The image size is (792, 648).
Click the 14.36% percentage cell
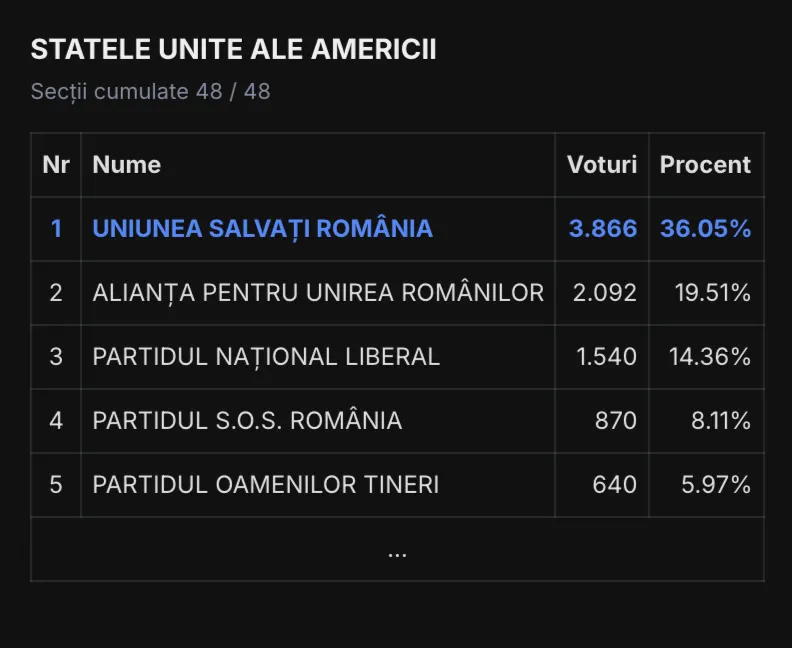pos(710,357)
